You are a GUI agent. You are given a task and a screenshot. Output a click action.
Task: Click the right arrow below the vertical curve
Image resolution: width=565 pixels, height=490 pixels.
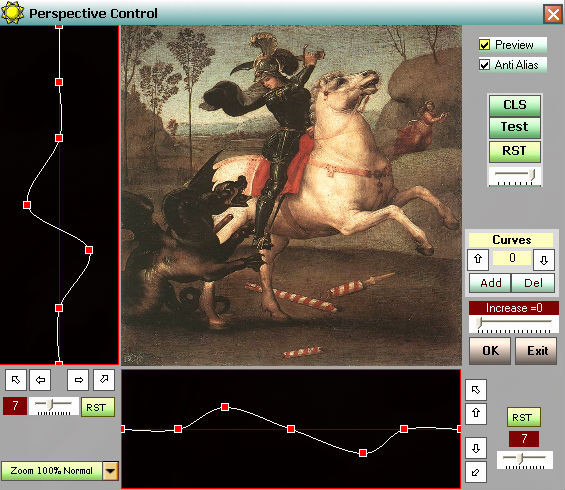click(78, 380)
